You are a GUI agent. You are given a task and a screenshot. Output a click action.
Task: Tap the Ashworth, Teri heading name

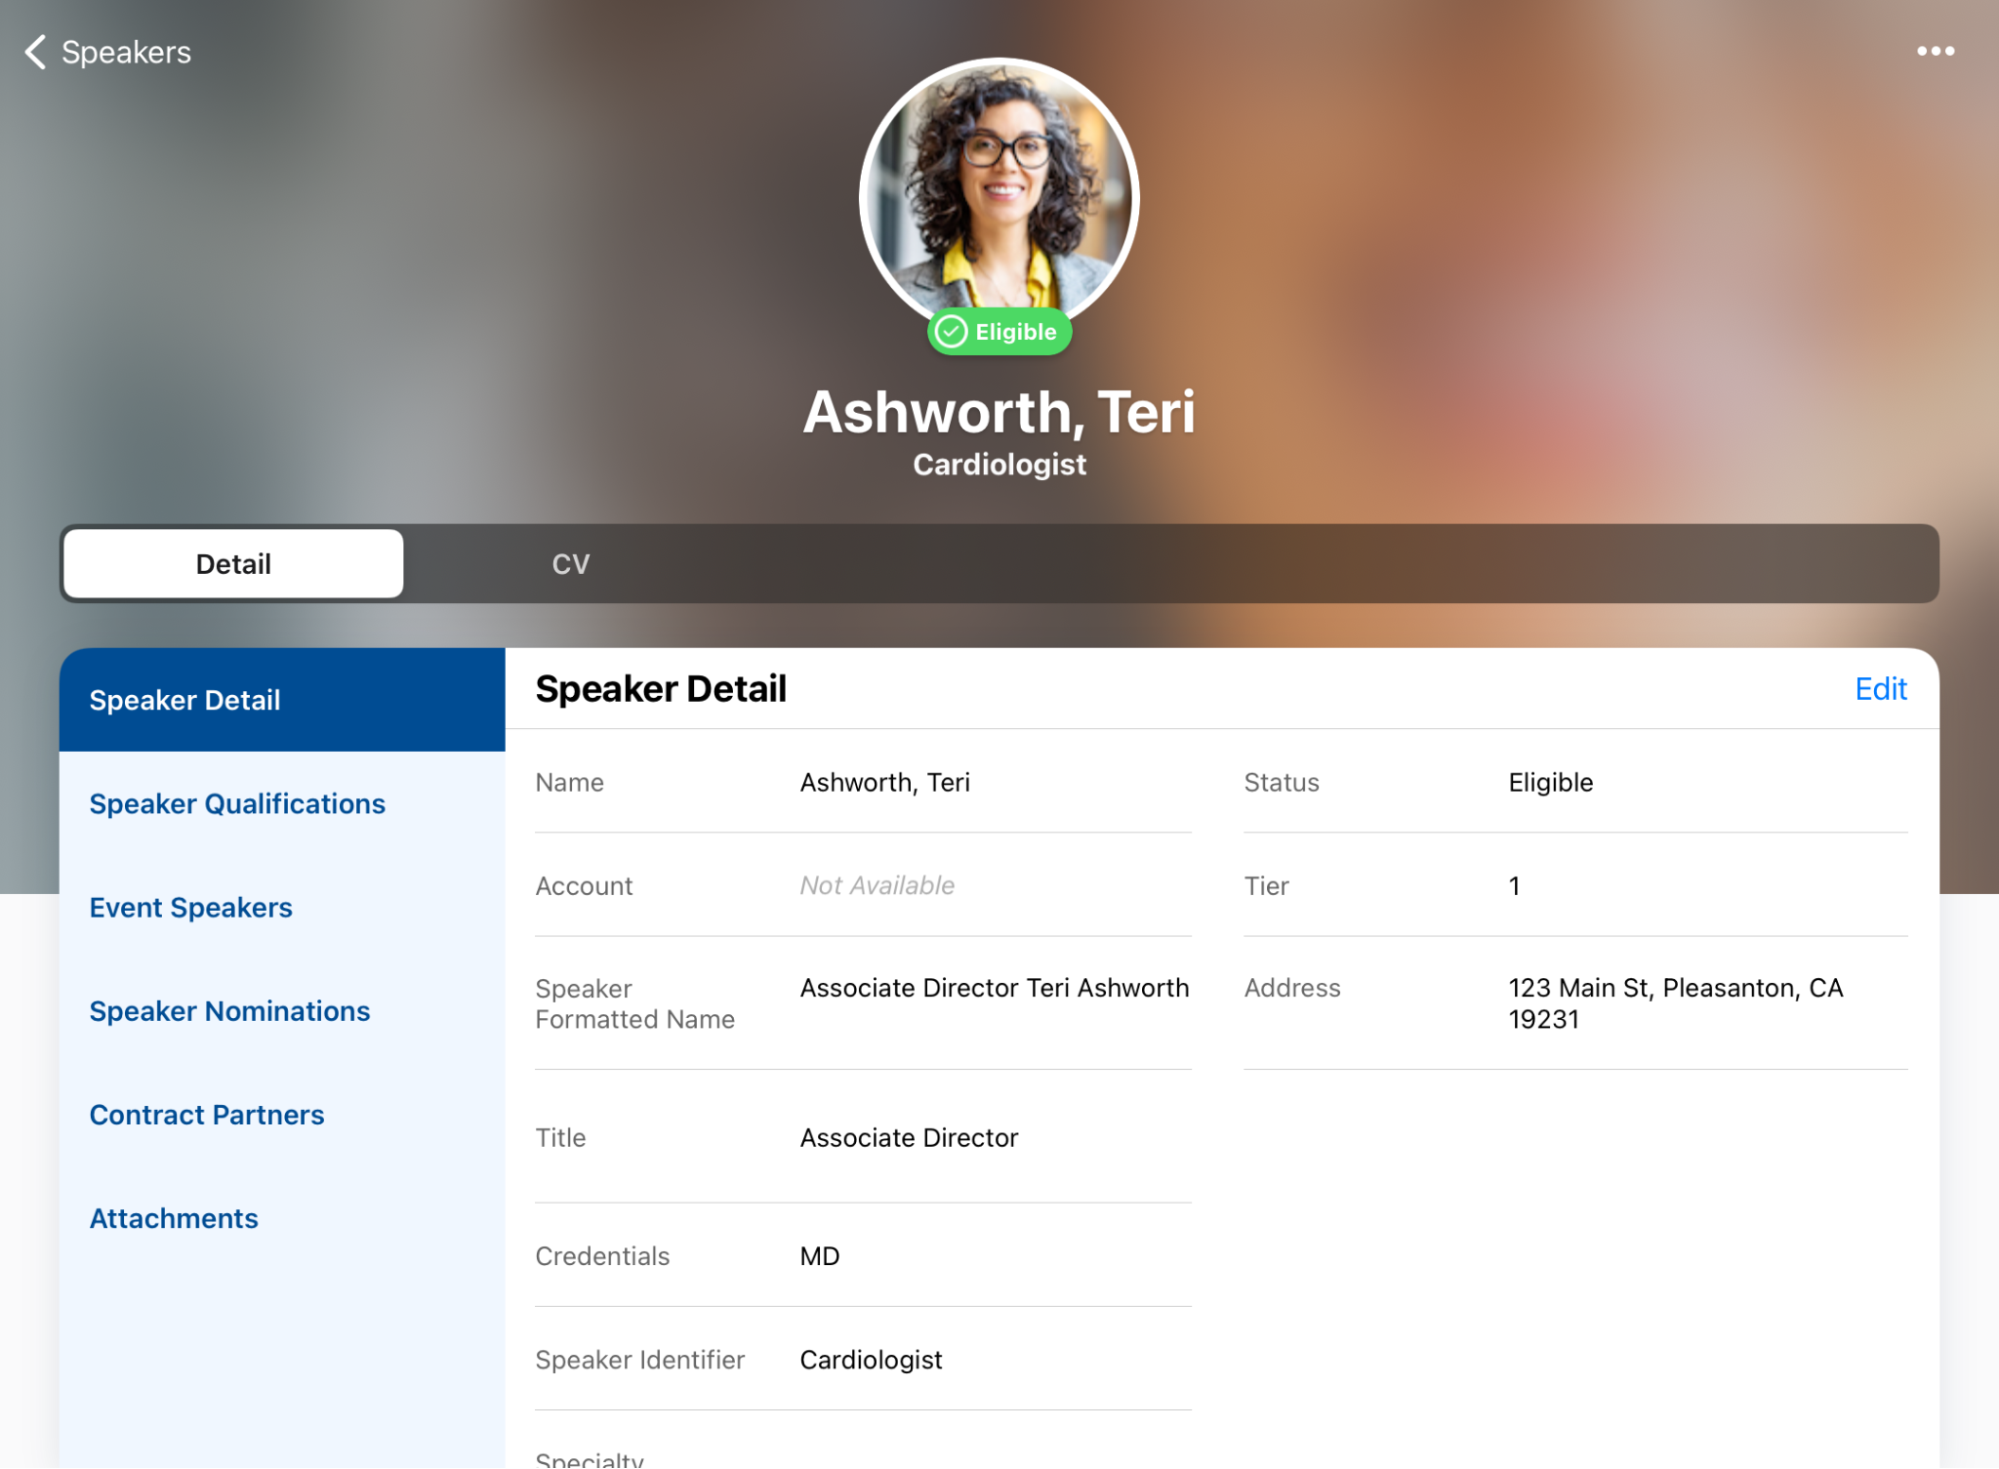[998, 412]
